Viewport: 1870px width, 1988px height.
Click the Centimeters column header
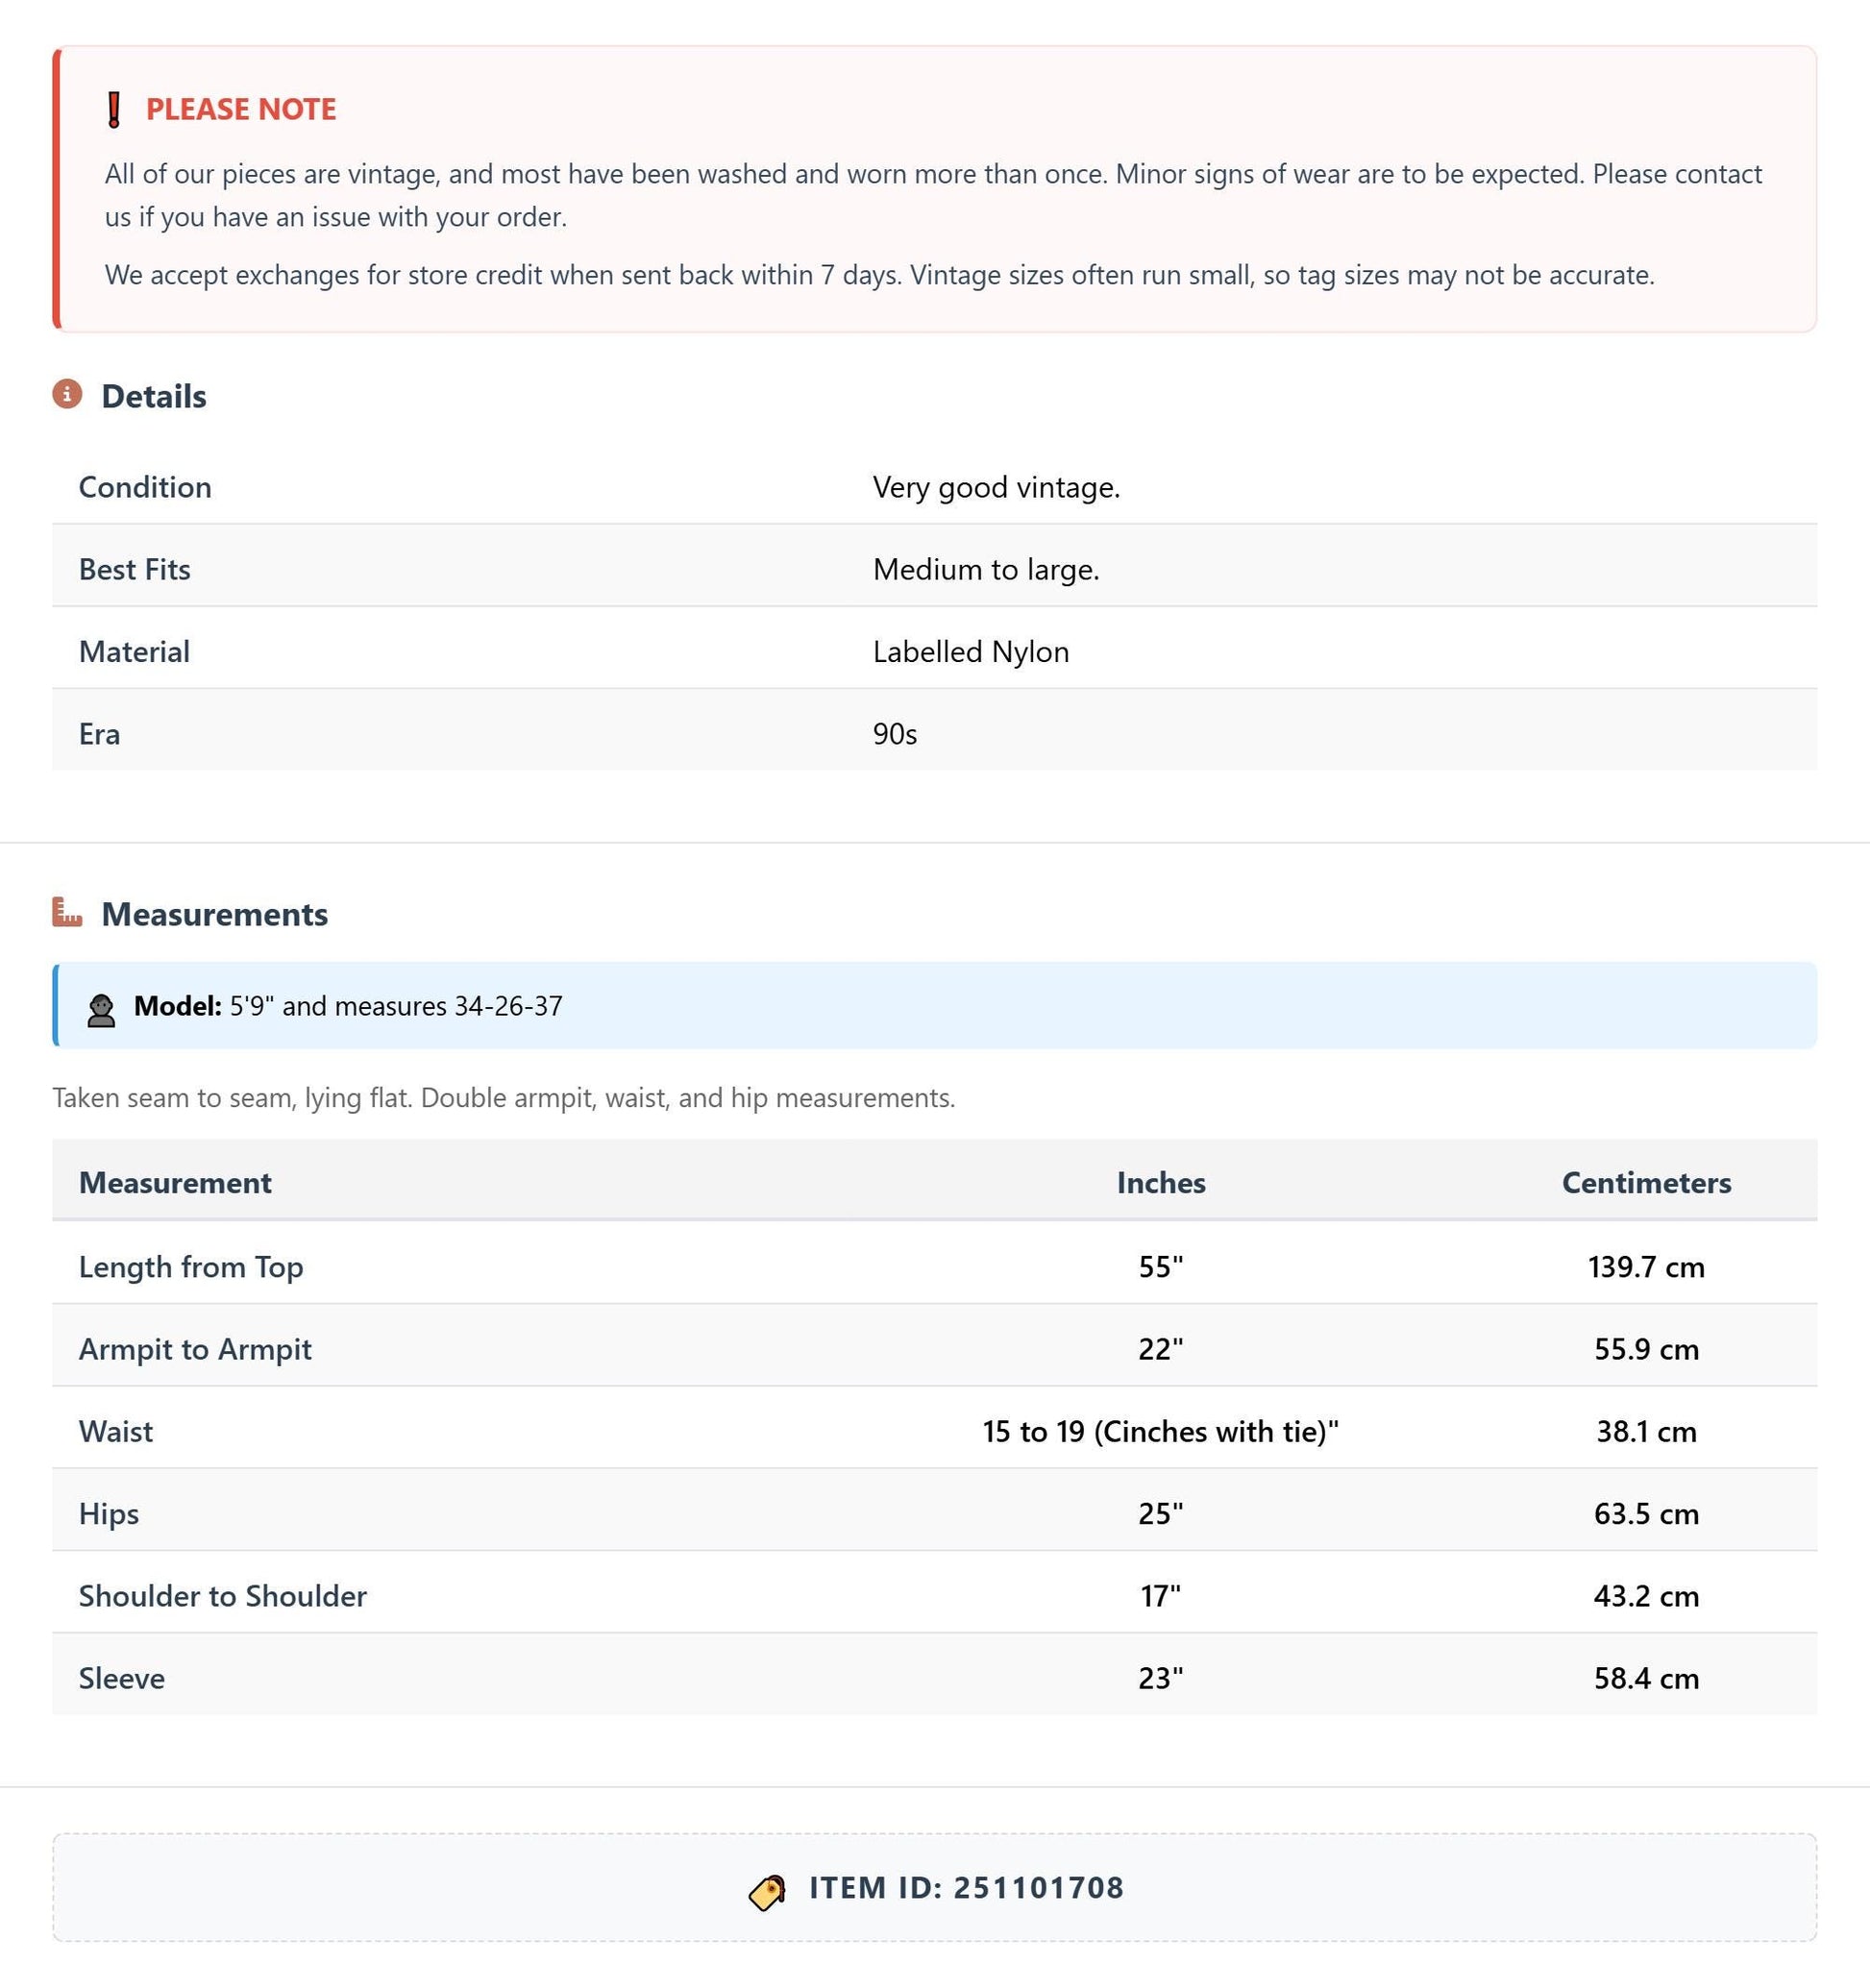click(1646, 1183)
